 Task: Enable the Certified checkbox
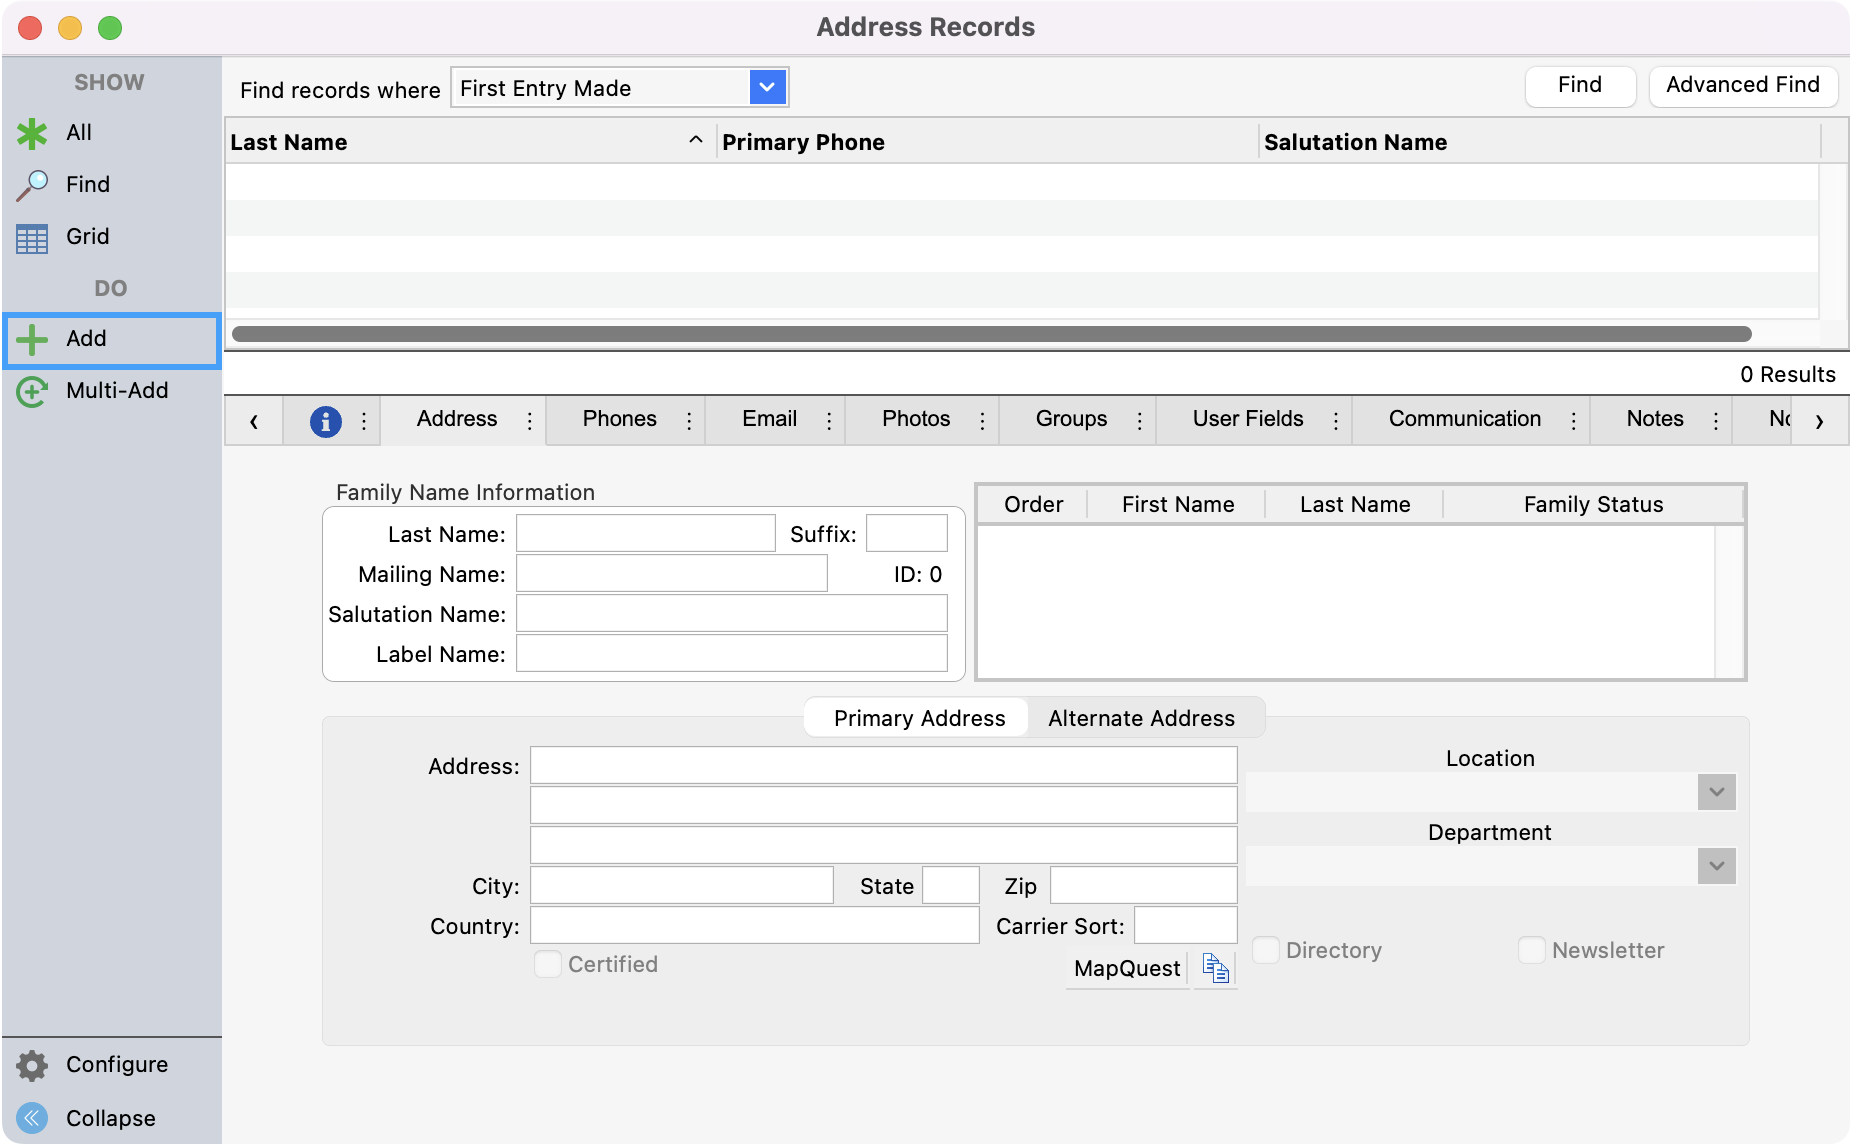point(547,964)
